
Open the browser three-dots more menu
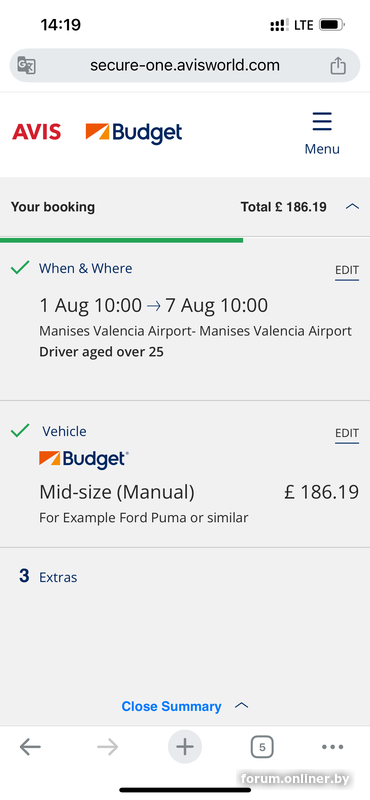click(333, 747)
